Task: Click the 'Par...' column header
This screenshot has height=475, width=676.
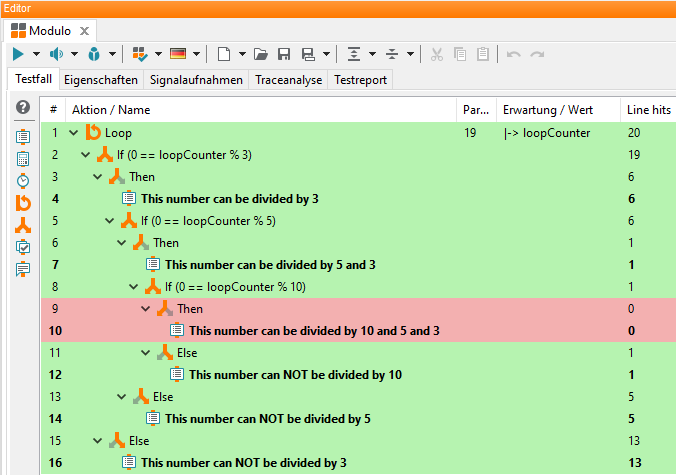Action: (476, 110)
